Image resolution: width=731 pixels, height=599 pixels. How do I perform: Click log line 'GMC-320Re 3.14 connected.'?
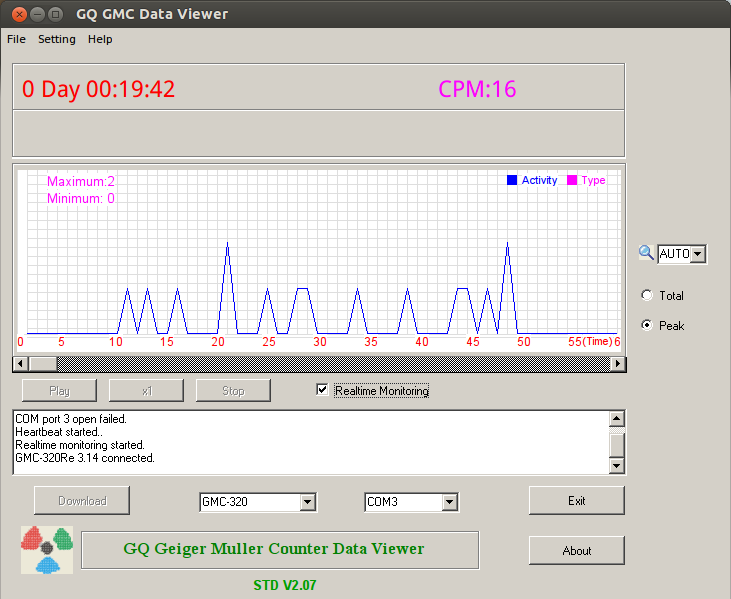click(x=85, y=458)
